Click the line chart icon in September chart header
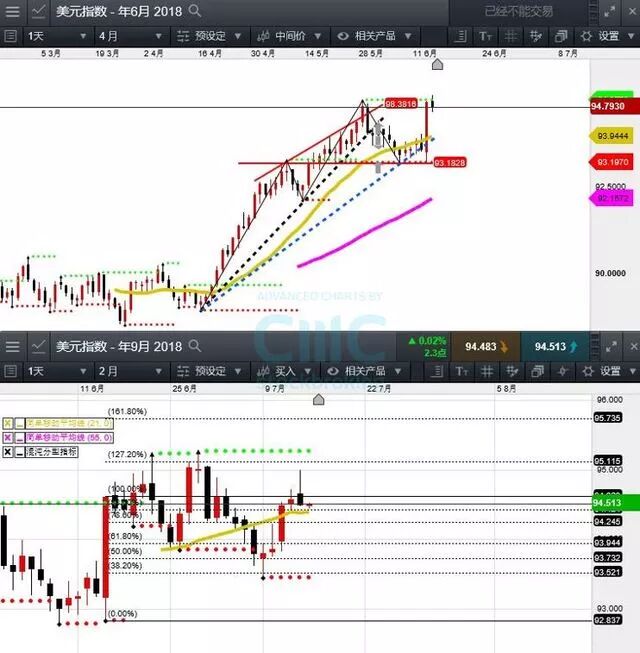Image resolution: width=640 pixels, height=653 pixels. point(39,346)
